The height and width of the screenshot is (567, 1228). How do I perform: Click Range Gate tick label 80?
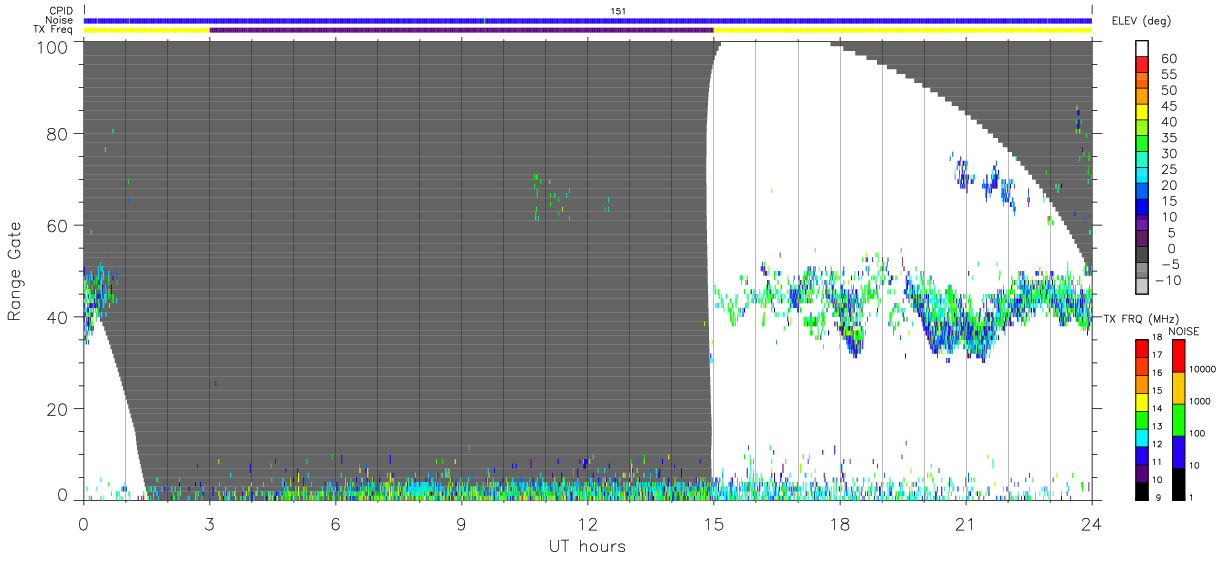[58, 133]
